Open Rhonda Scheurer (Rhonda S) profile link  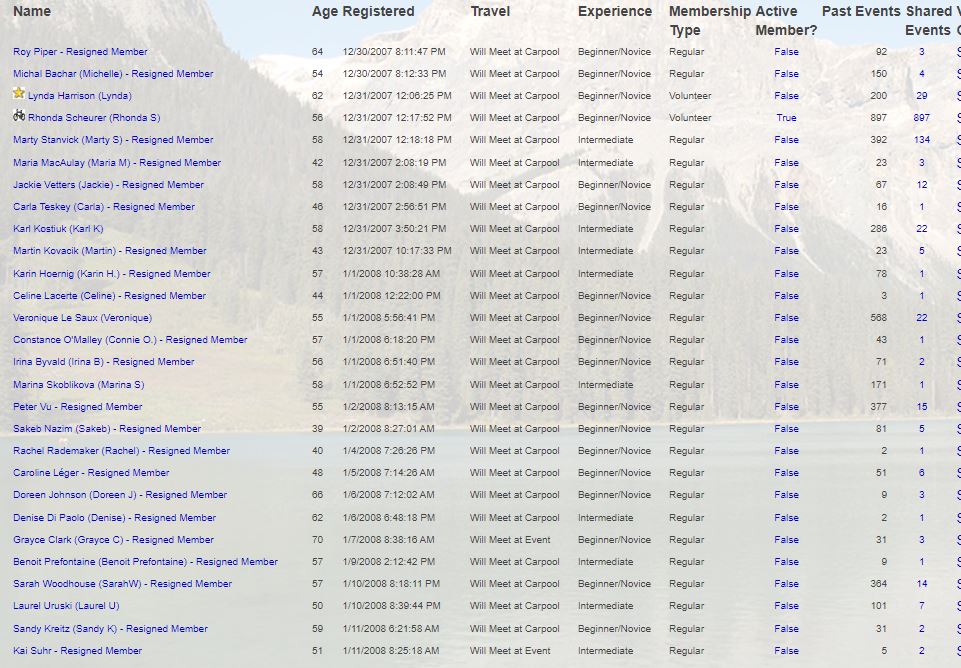point(94,118)
